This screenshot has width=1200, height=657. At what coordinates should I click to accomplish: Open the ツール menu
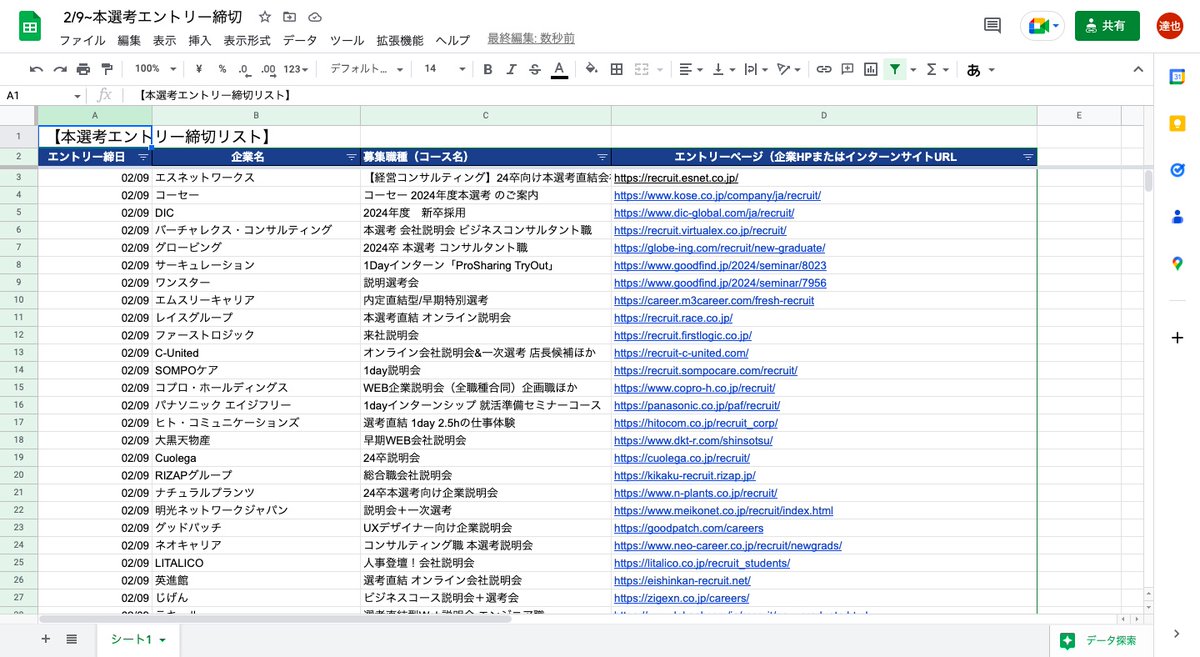coord(347,40)
